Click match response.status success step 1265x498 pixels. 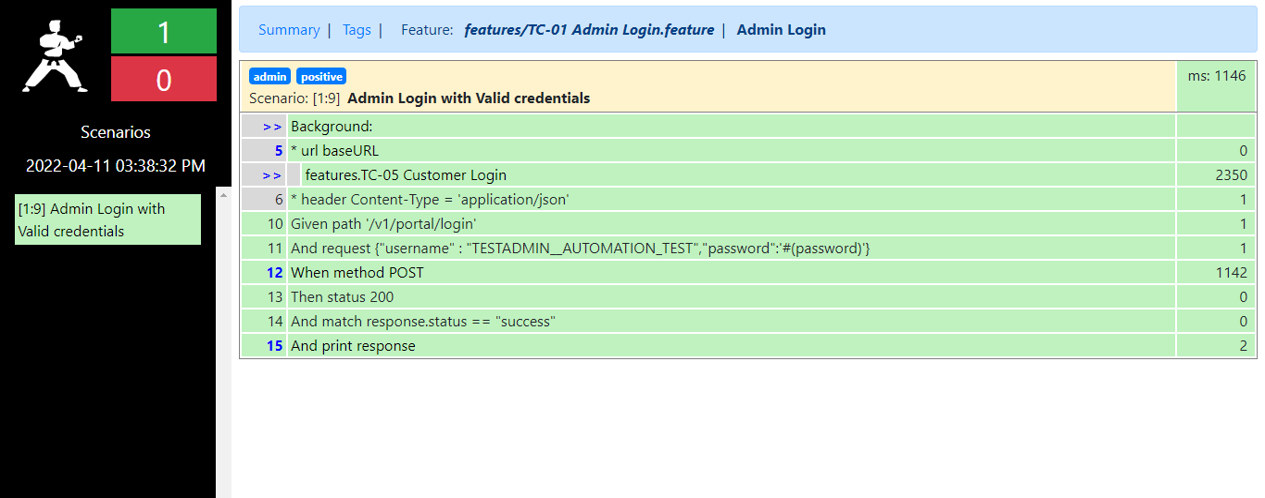tap(422, 321)
